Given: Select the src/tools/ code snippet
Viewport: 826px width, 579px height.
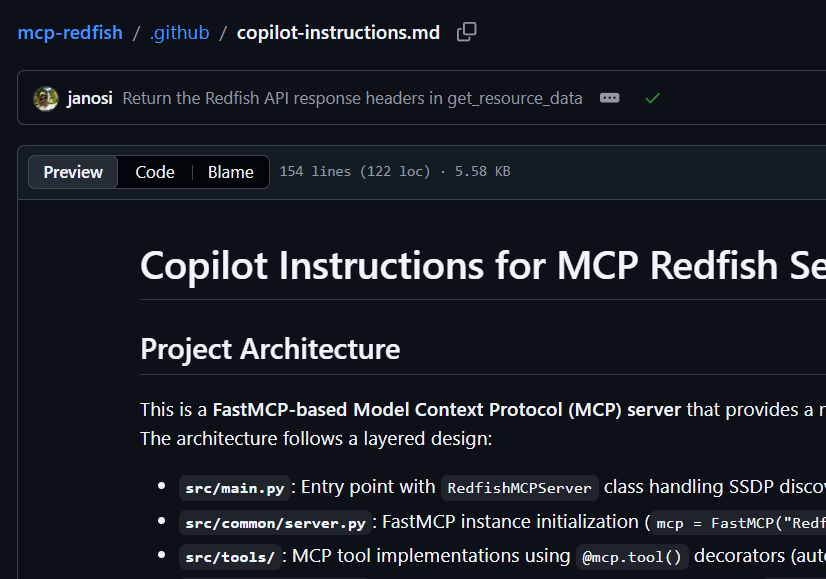Looking at the screenshot, I should point(229,556).
